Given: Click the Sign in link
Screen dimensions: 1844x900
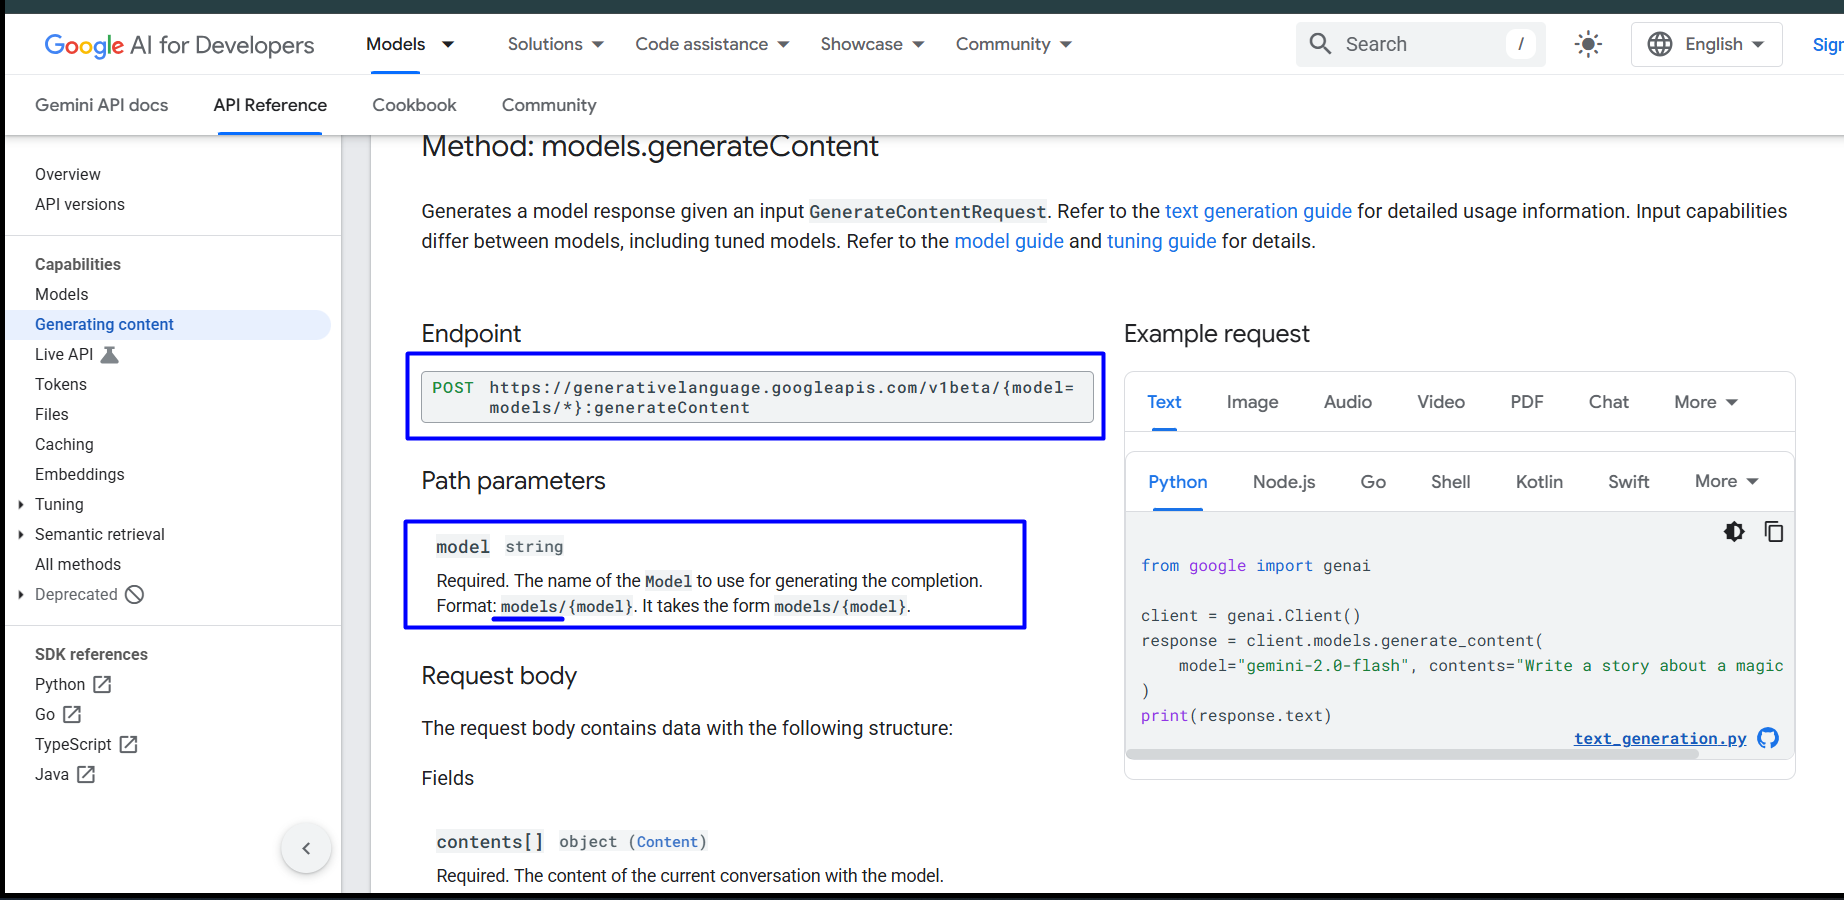Looking at the screenshot, I should [x=1828, y=44].
